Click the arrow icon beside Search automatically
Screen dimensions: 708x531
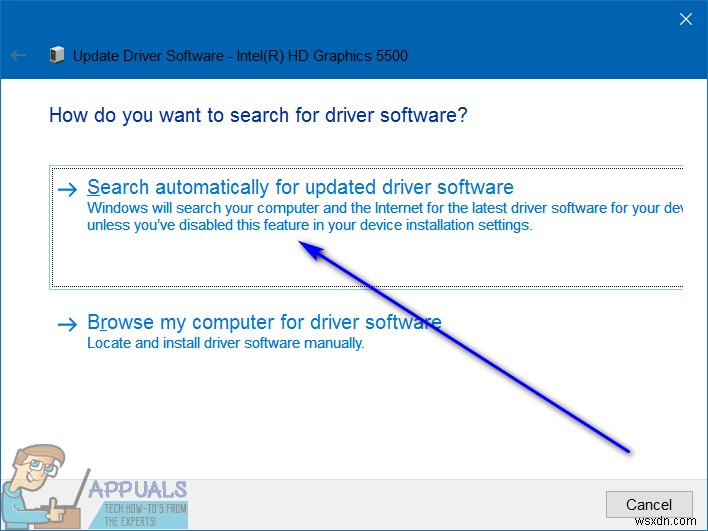tap(68, 189)
